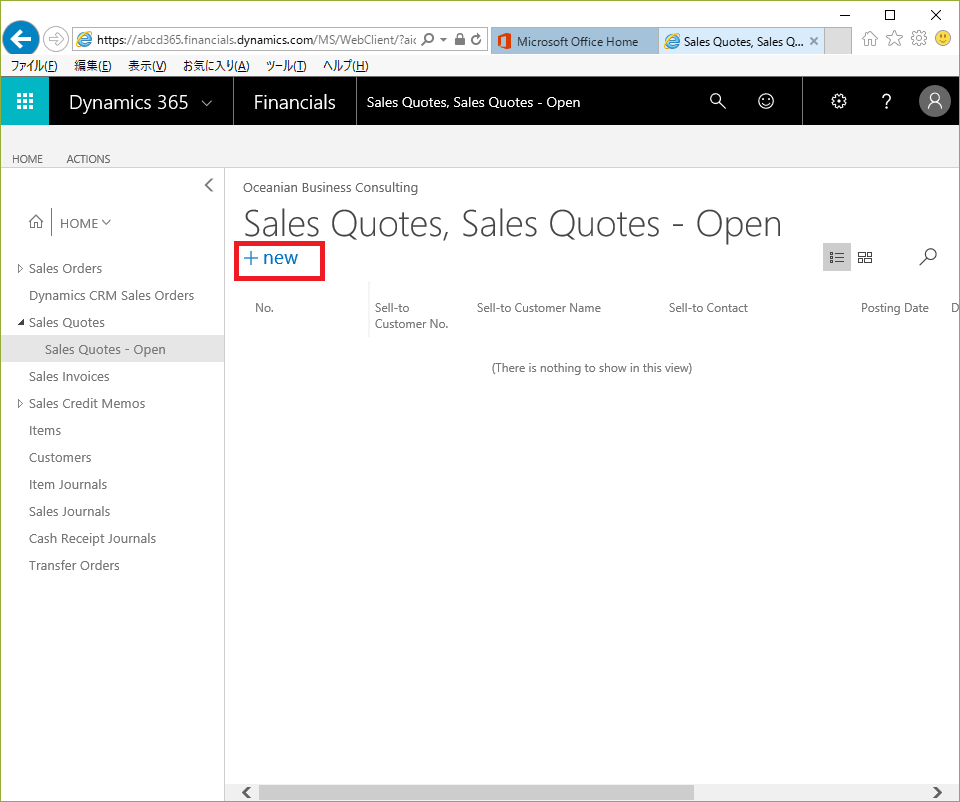Open Item Journals in sidebar
Viewport: 960px width, 802px height.
click(x=68, y=484)
